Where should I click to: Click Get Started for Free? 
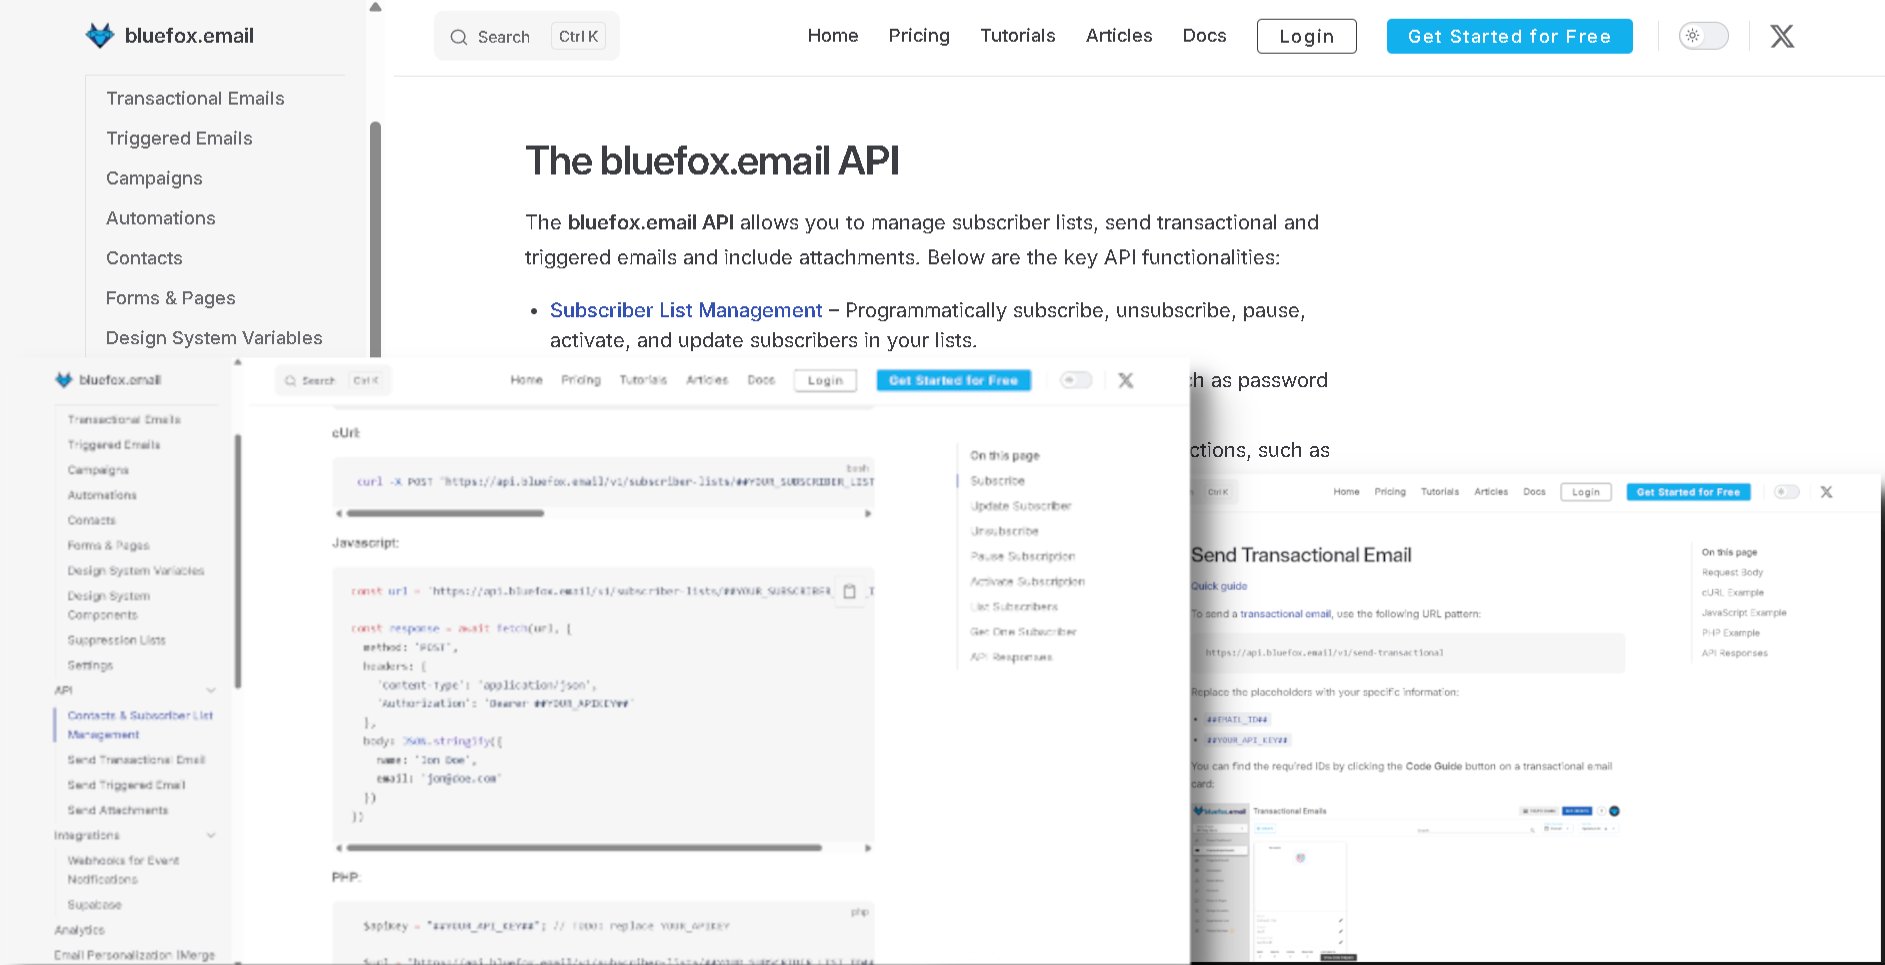click(1509, 36)
